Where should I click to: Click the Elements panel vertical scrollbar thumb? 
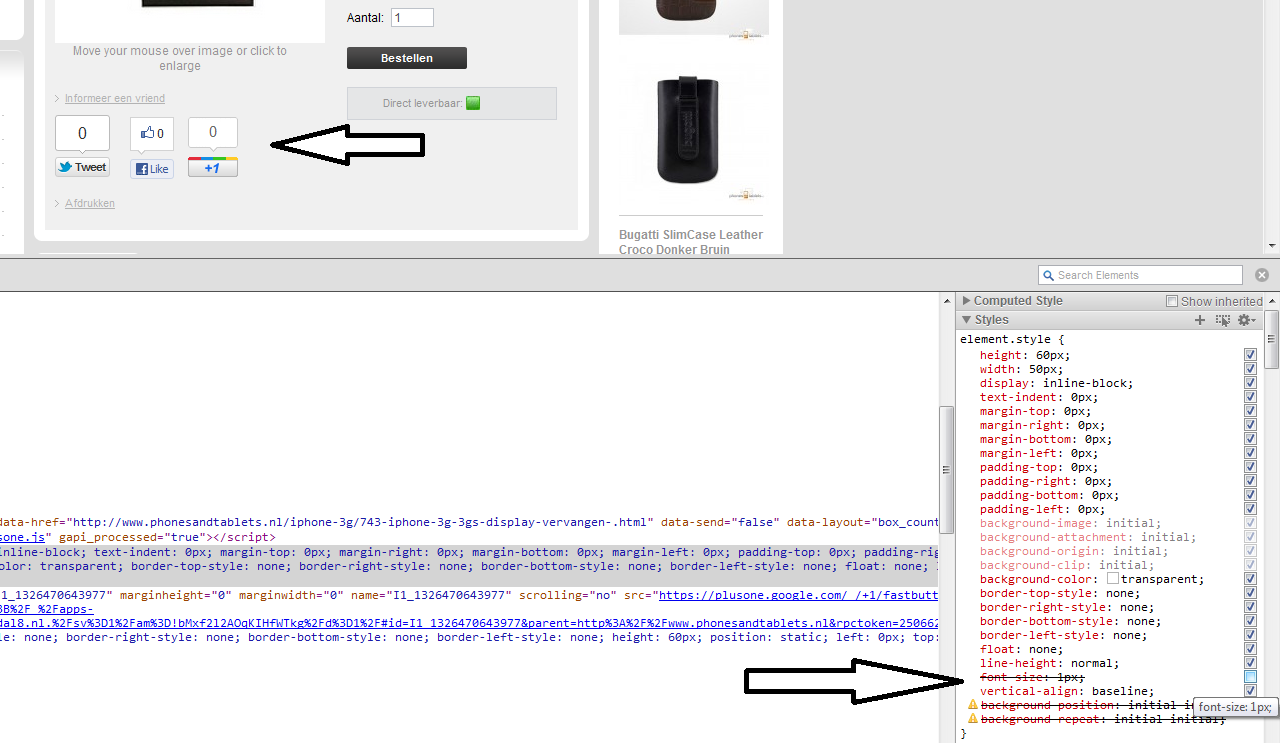[946, 469]
